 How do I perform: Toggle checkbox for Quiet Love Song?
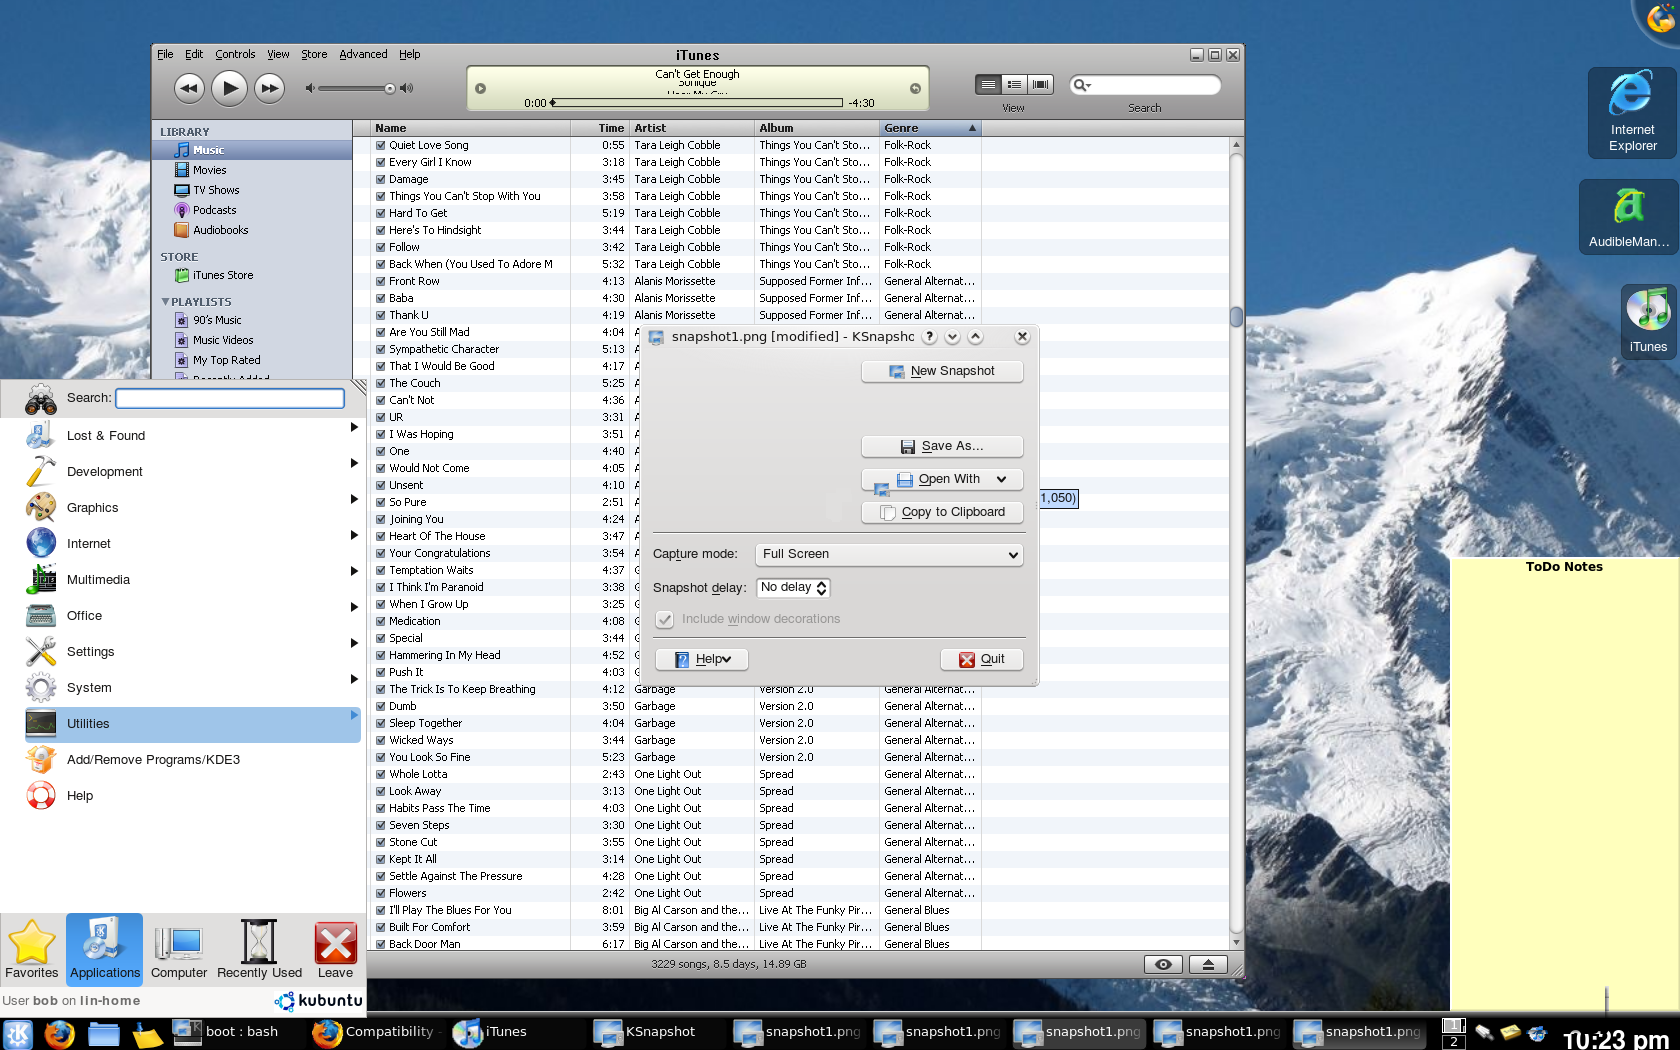click(x=380, y=145)
